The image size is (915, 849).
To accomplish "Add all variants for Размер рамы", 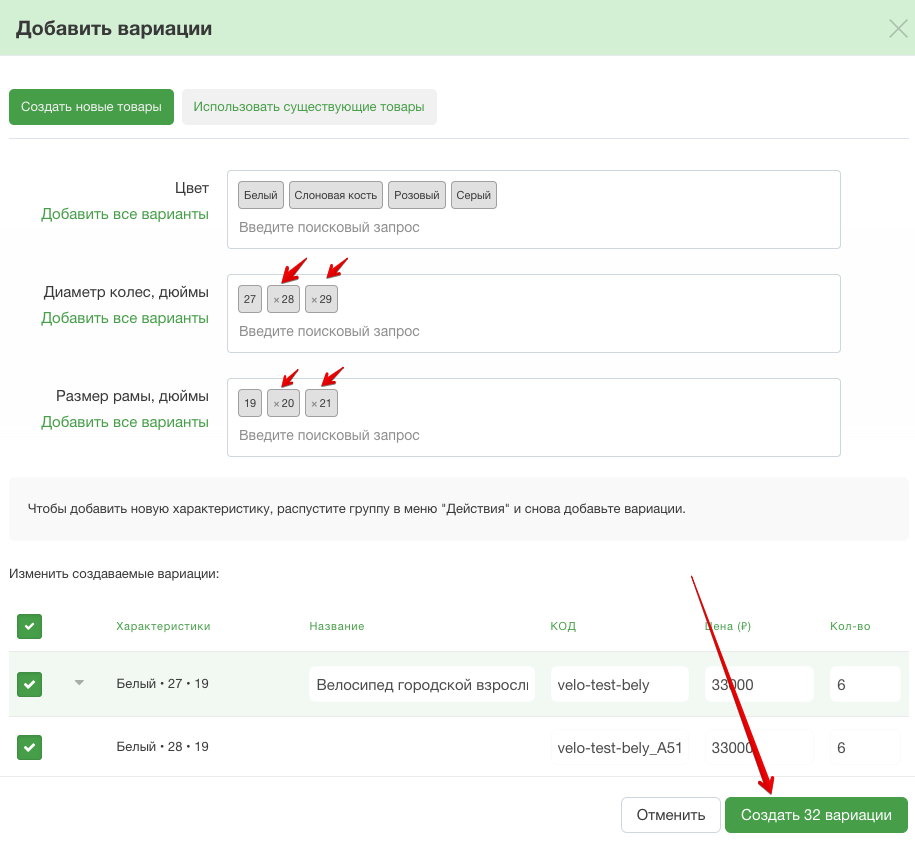I will click(x=124, y=422).
